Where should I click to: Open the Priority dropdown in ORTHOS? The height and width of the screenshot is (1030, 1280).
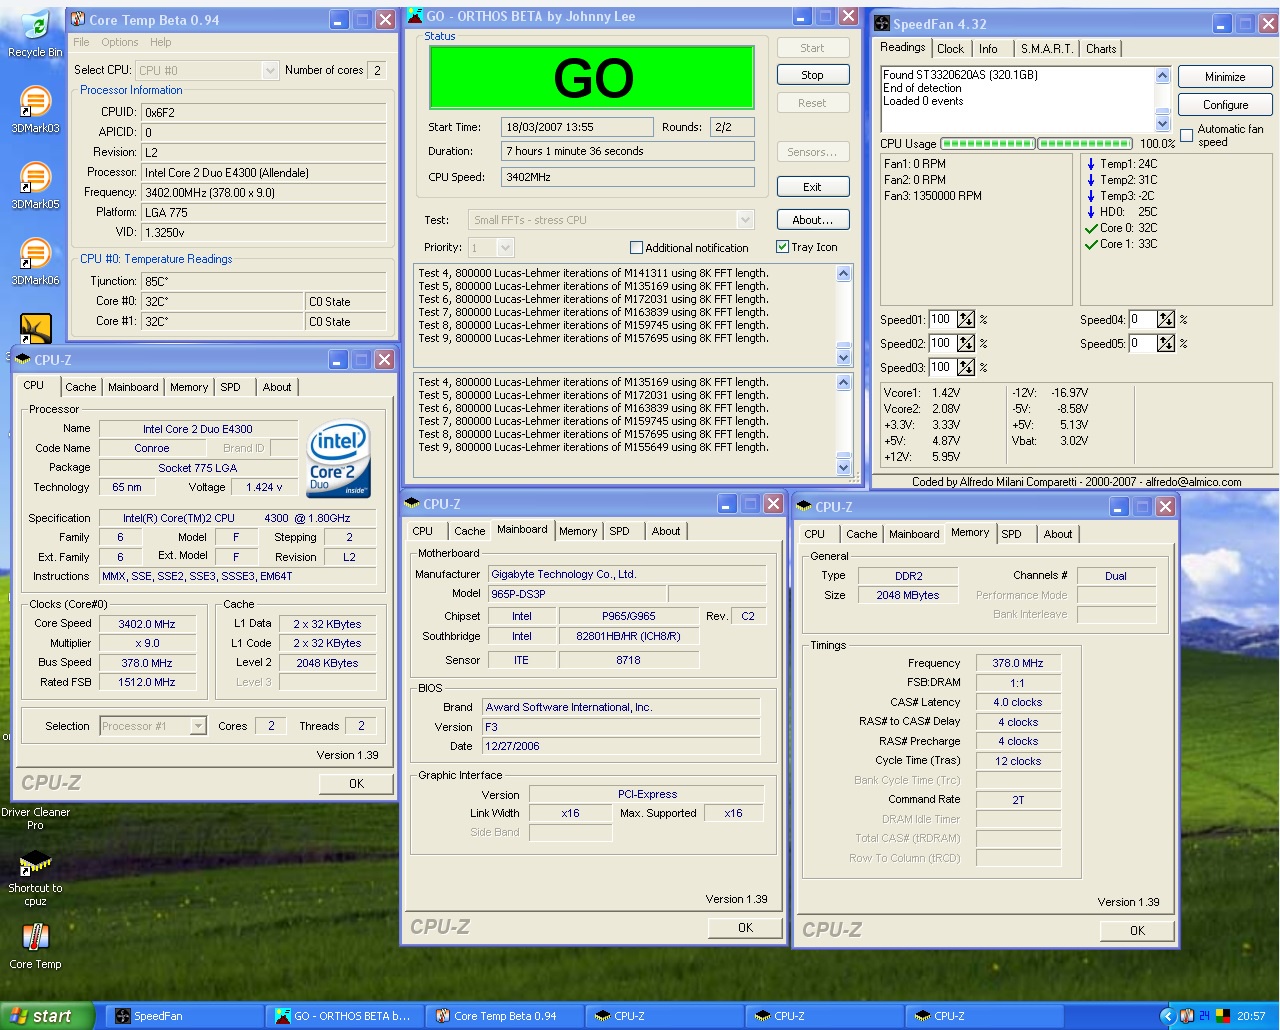(505, 248)
